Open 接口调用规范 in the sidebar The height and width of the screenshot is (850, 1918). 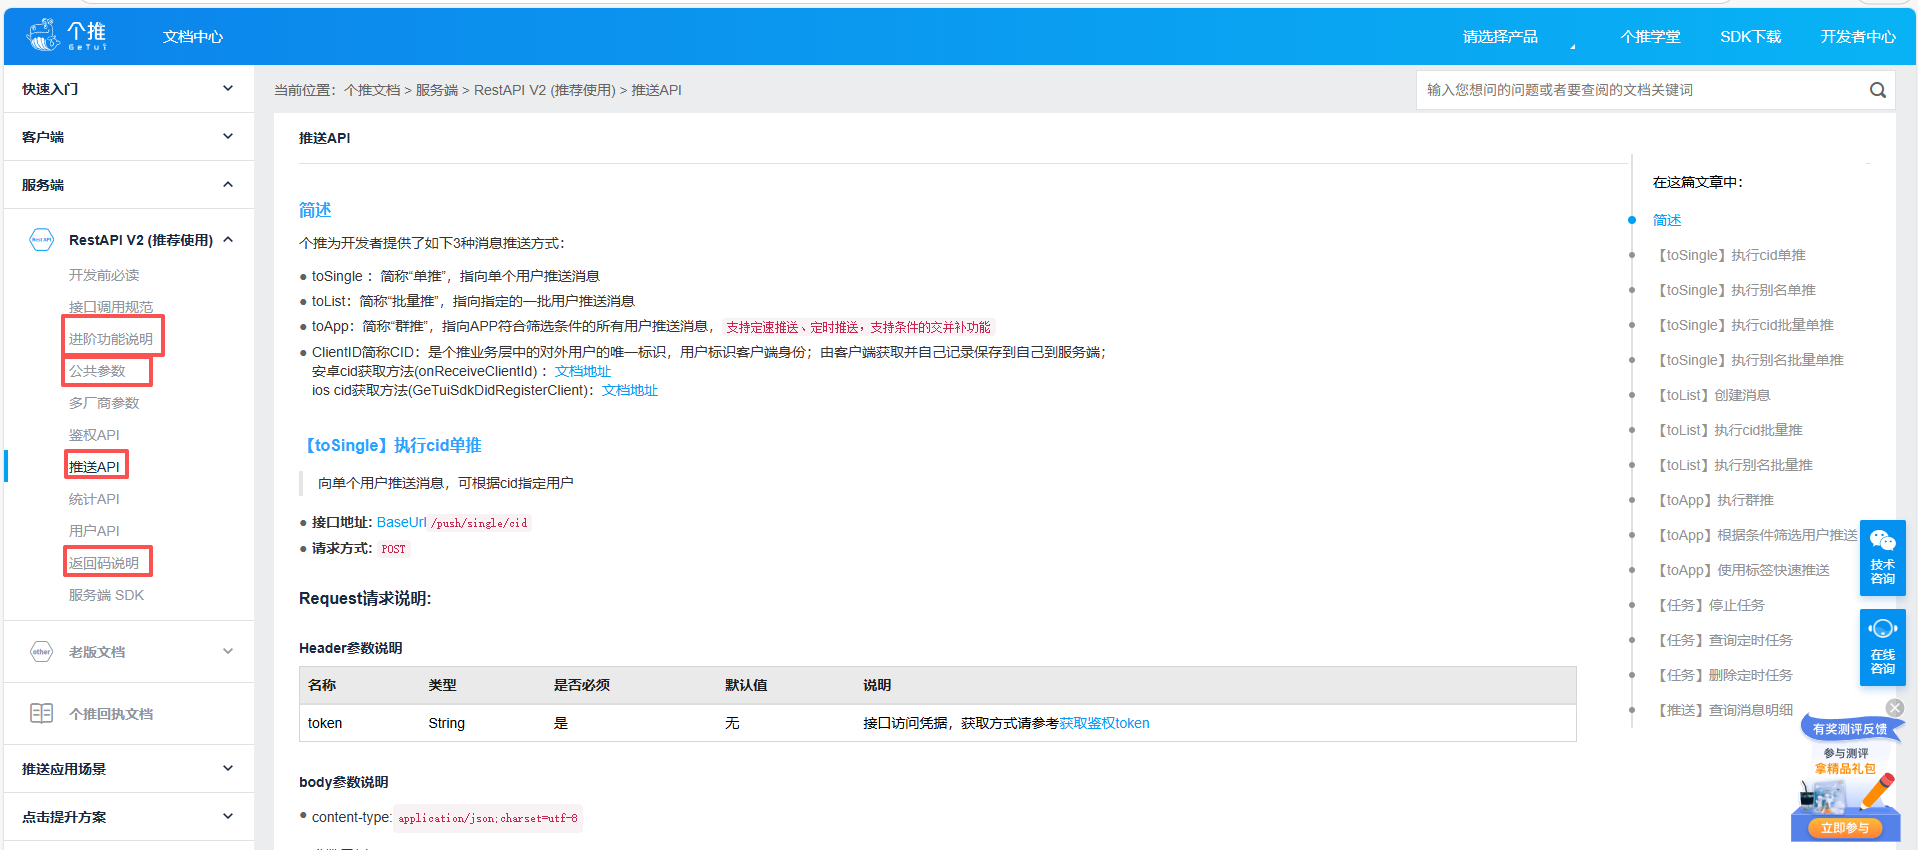coord(111,307)
